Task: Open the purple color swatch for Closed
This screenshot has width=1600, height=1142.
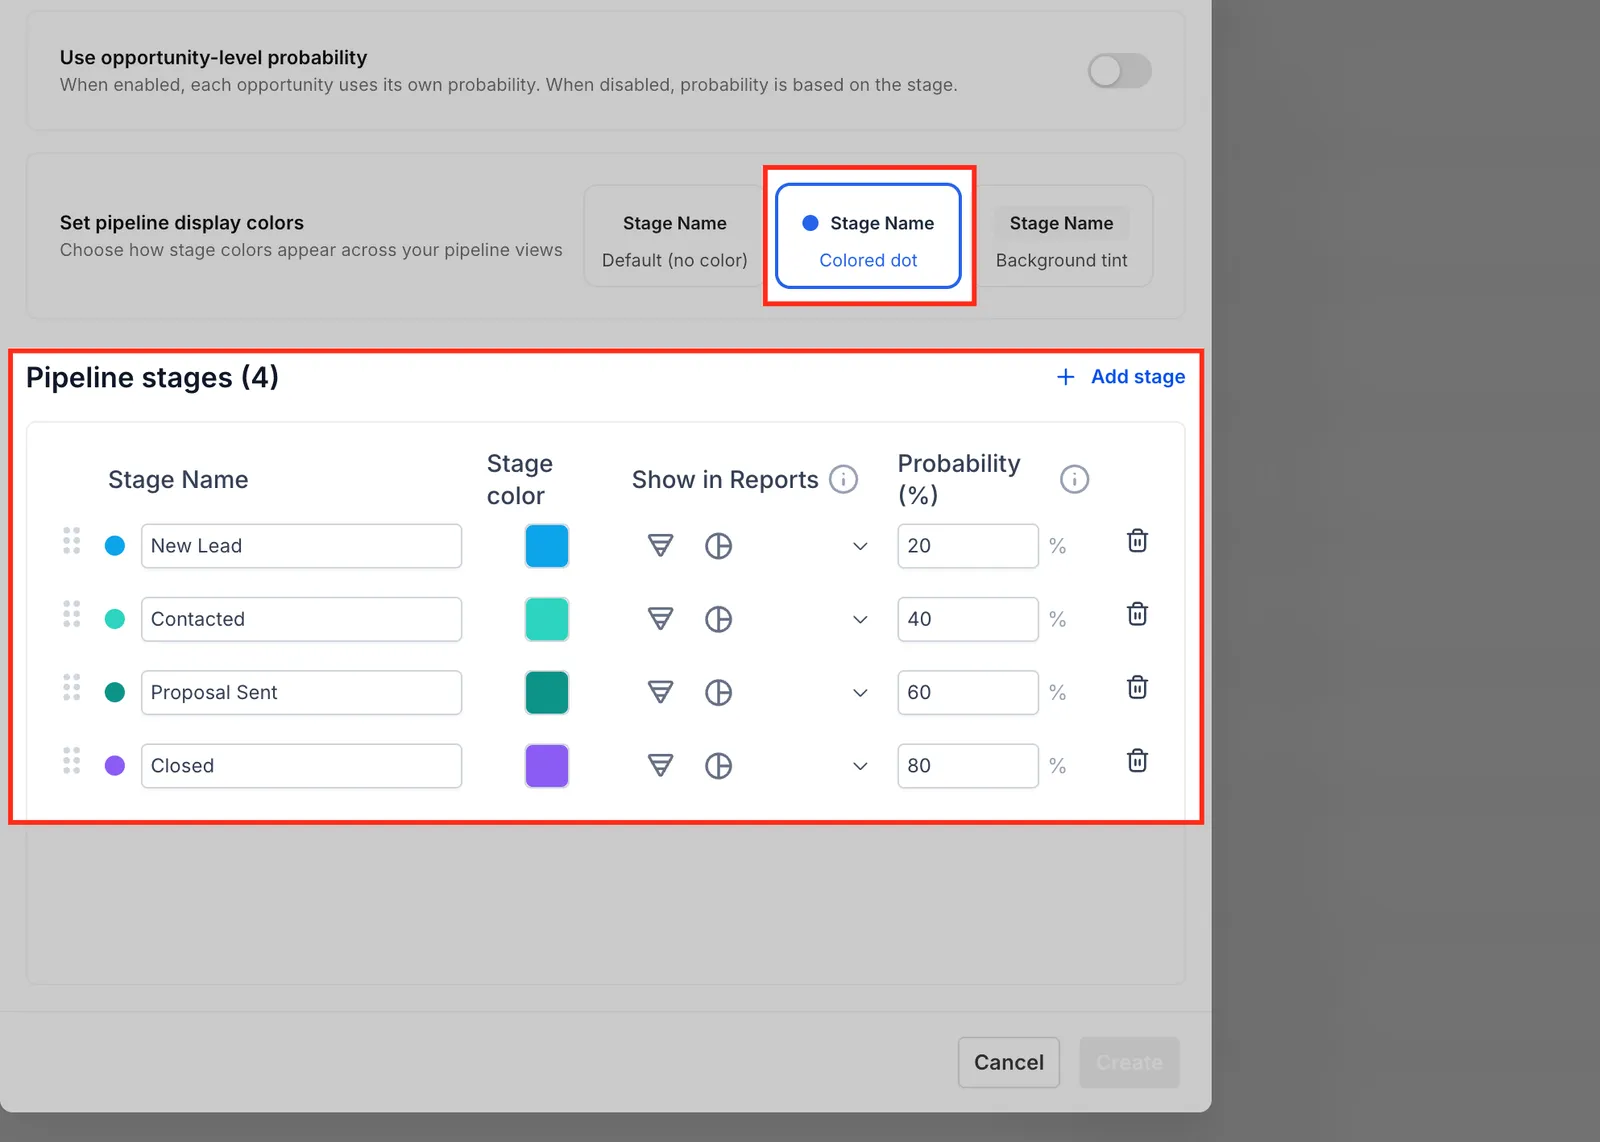Action: pos(547,766)
